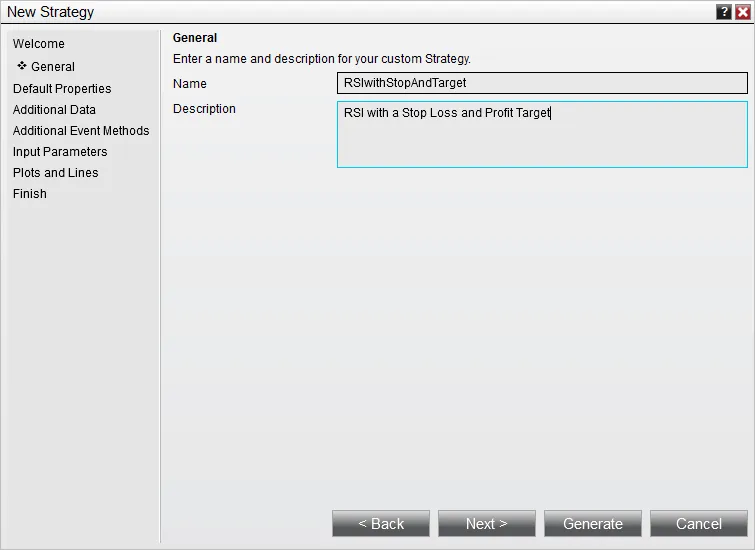Select the General step in sidebar

[52, 66]
